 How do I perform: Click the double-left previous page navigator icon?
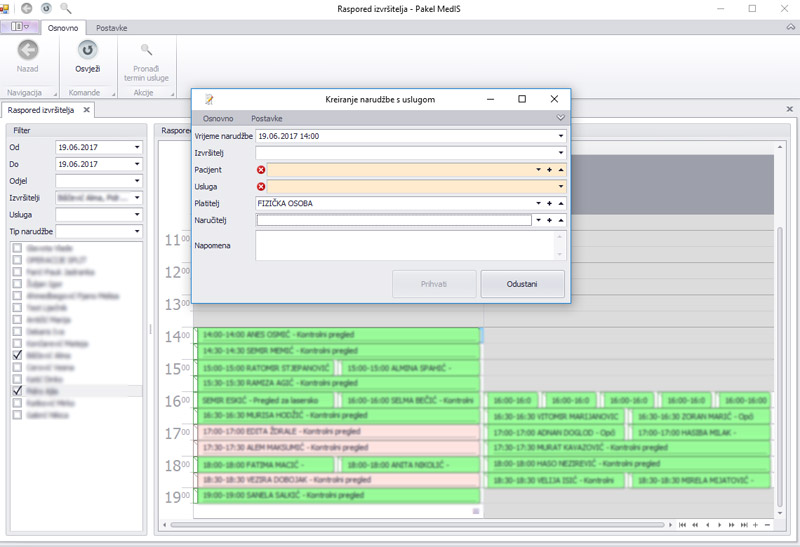695,525
